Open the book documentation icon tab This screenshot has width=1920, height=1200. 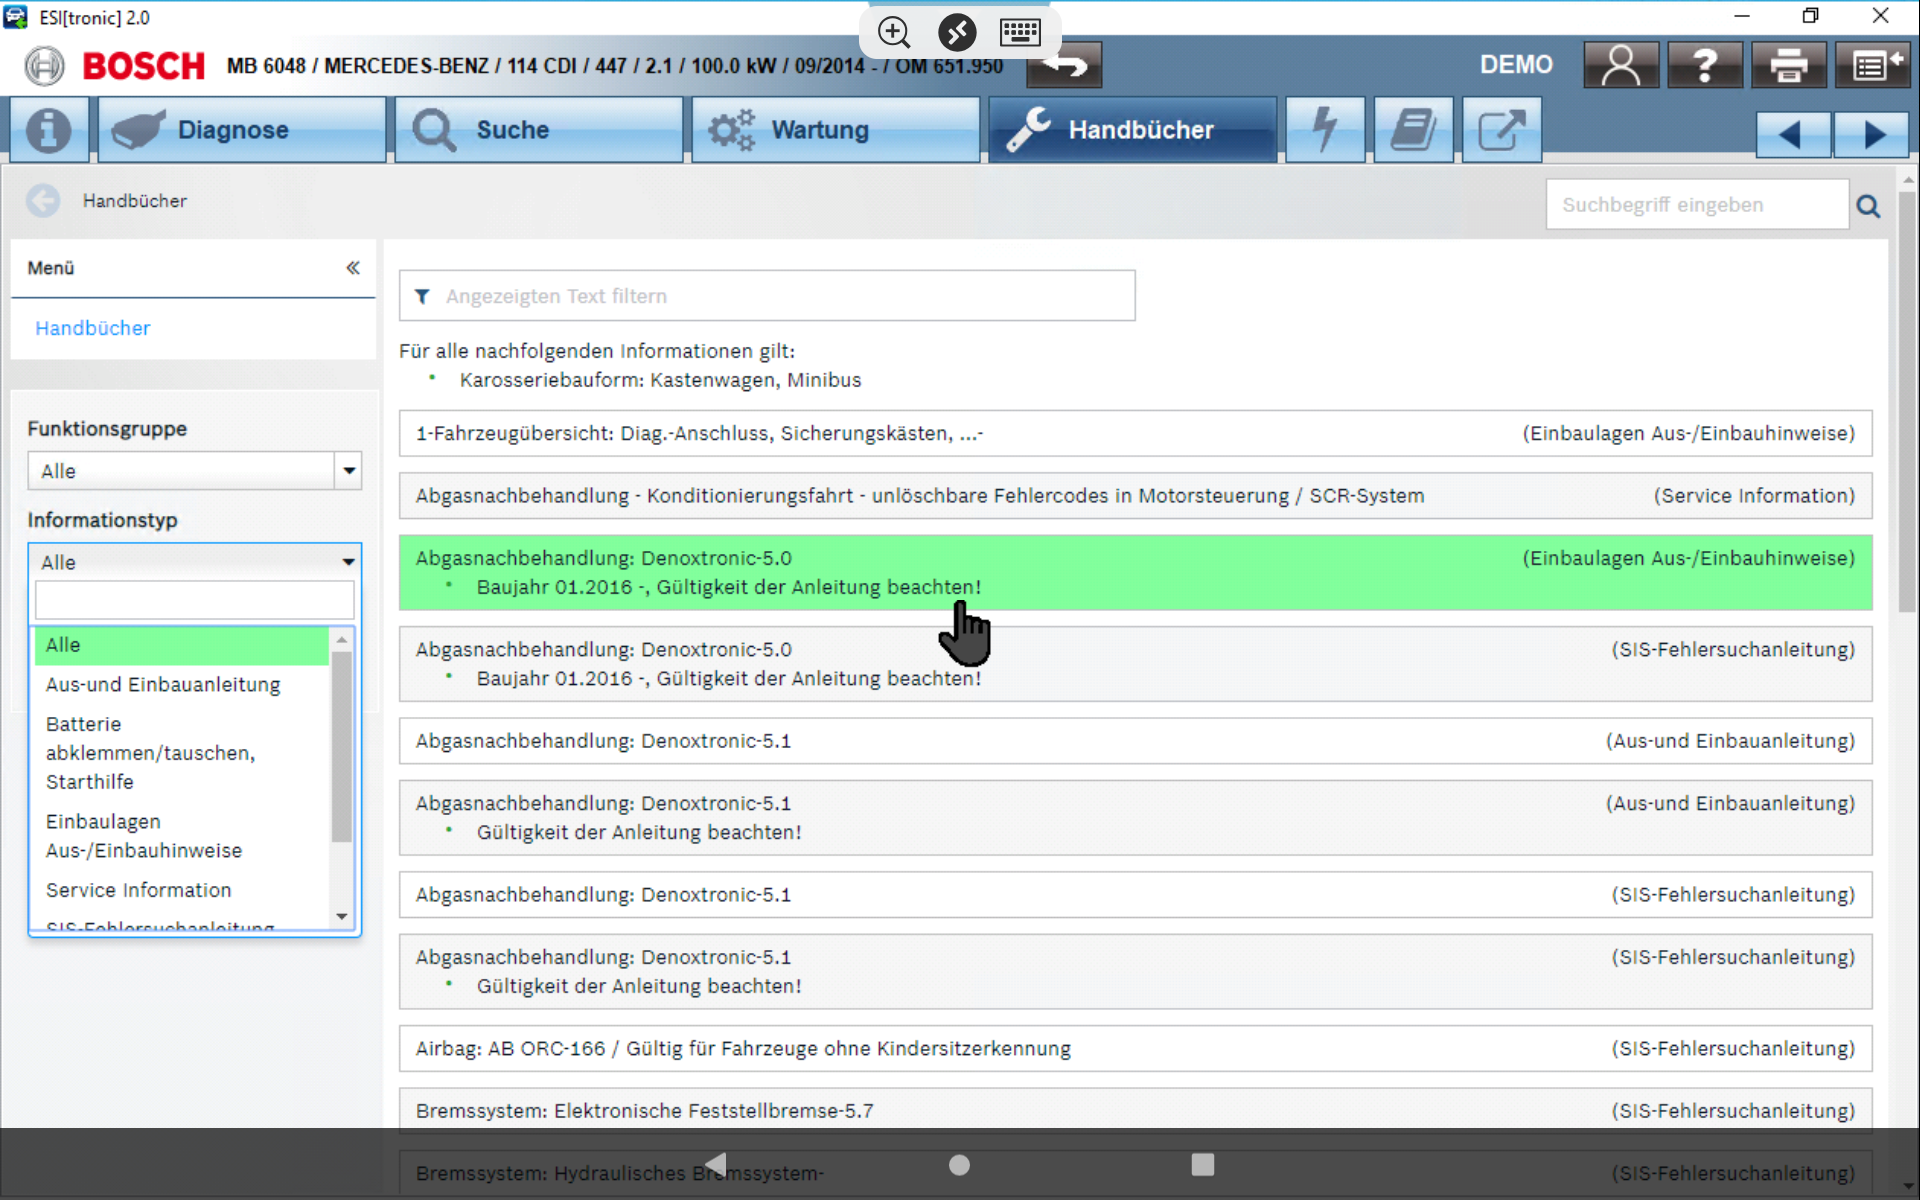click(1413, 130)
